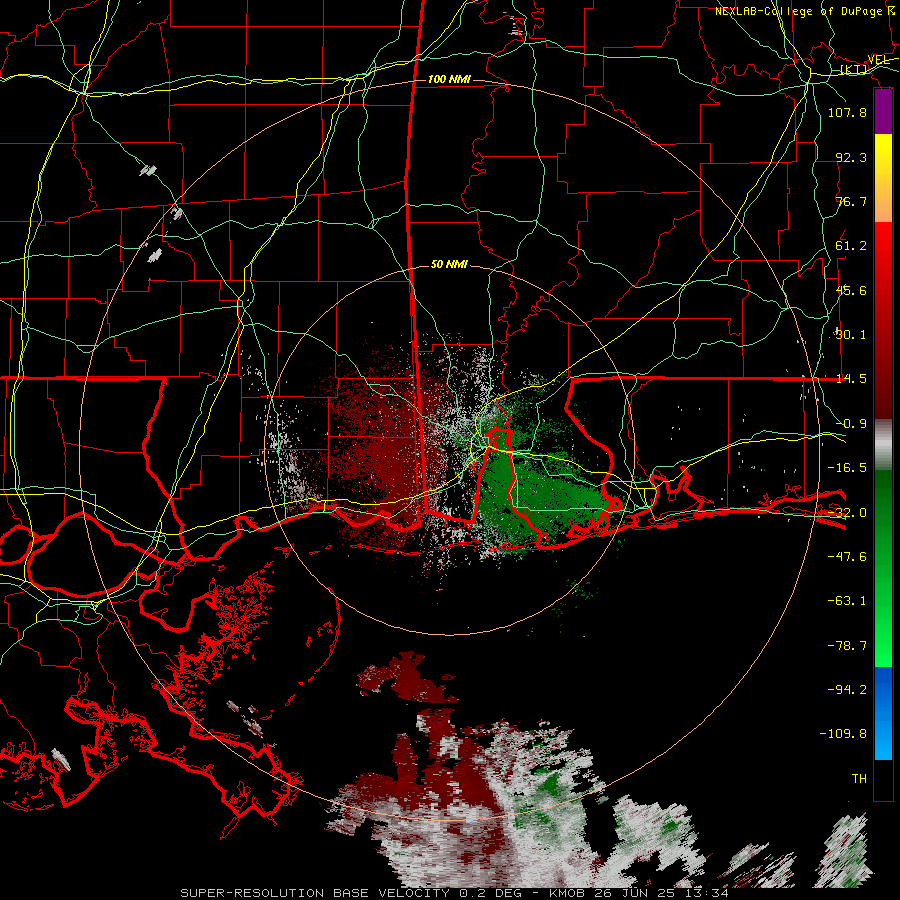This screenshot has height=900, width=900.
Task: Click the -63.1 velocity scale value
Action: [847, 601]
